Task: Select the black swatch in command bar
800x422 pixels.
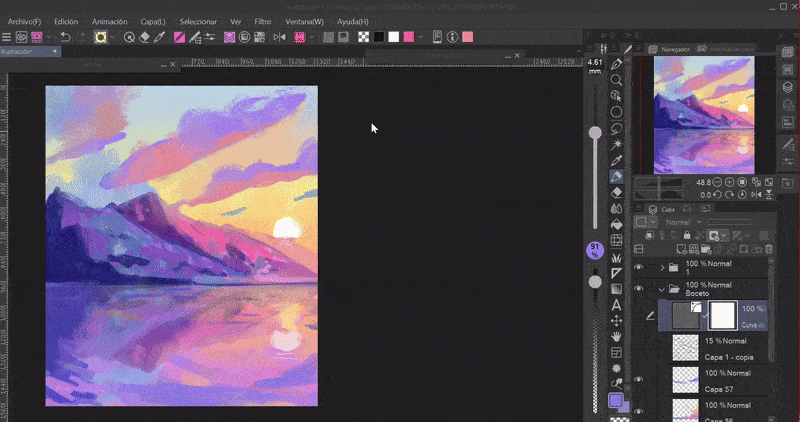Action: pyautogui.click(x=379, y=37)
